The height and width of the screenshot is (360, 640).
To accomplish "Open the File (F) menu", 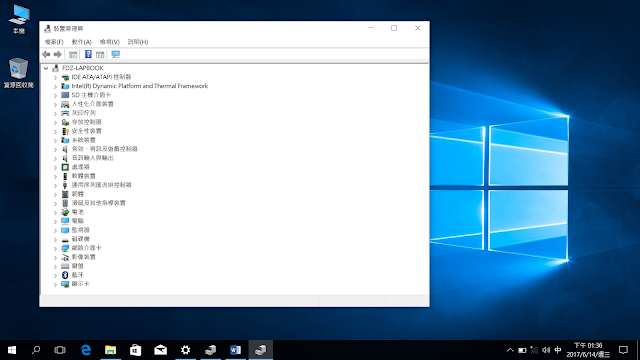I will (x=54, y=42).
